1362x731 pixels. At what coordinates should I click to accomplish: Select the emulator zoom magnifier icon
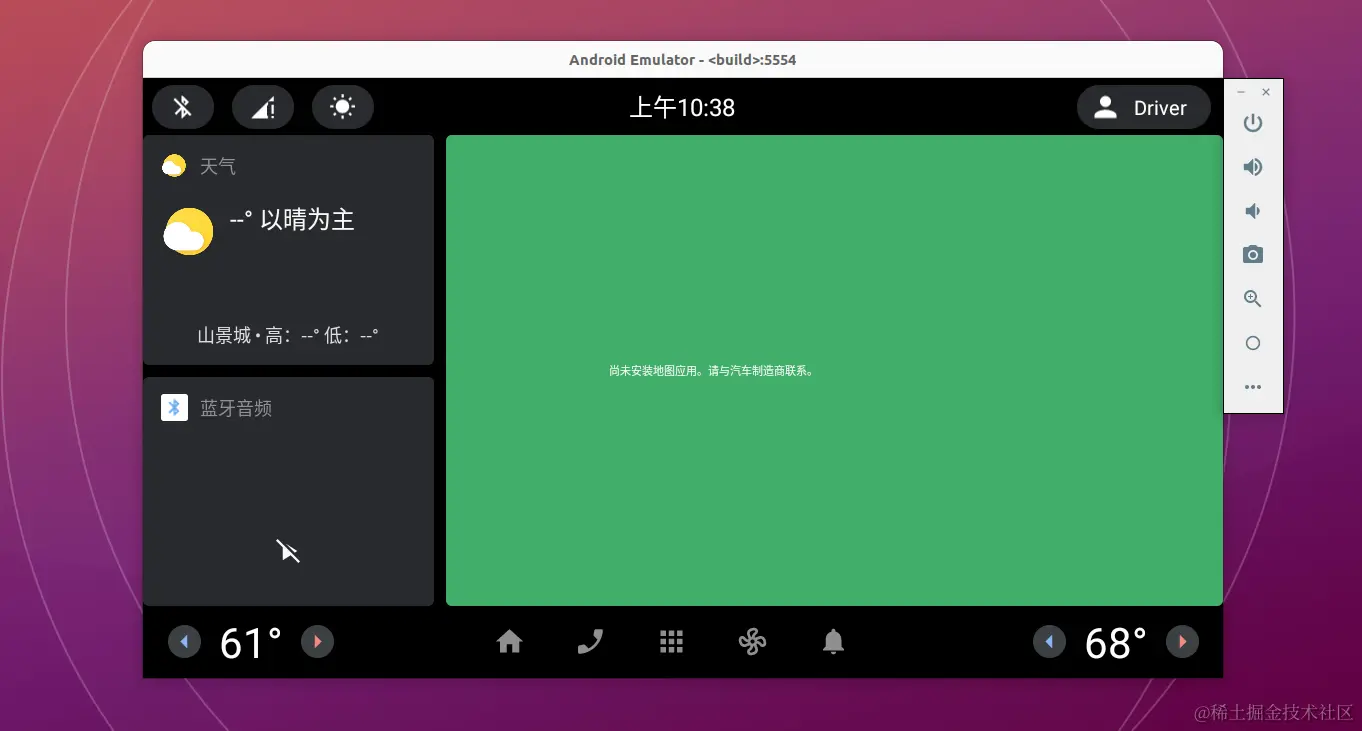click(1252, 298)
